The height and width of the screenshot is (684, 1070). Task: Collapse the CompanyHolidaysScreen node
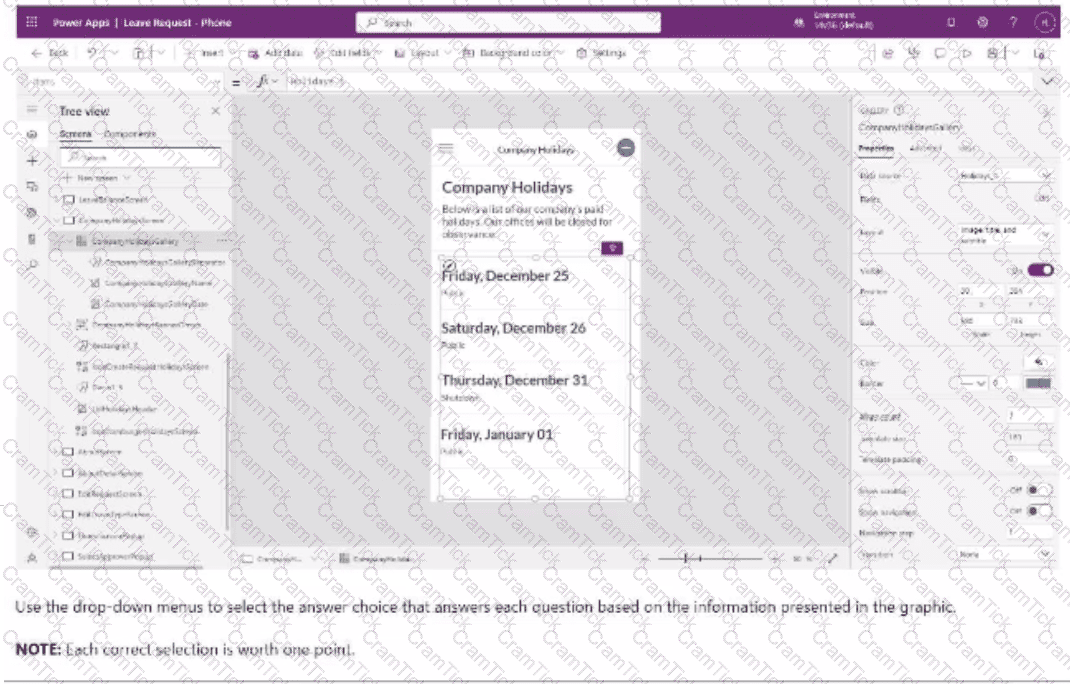[x=57, y=220]
